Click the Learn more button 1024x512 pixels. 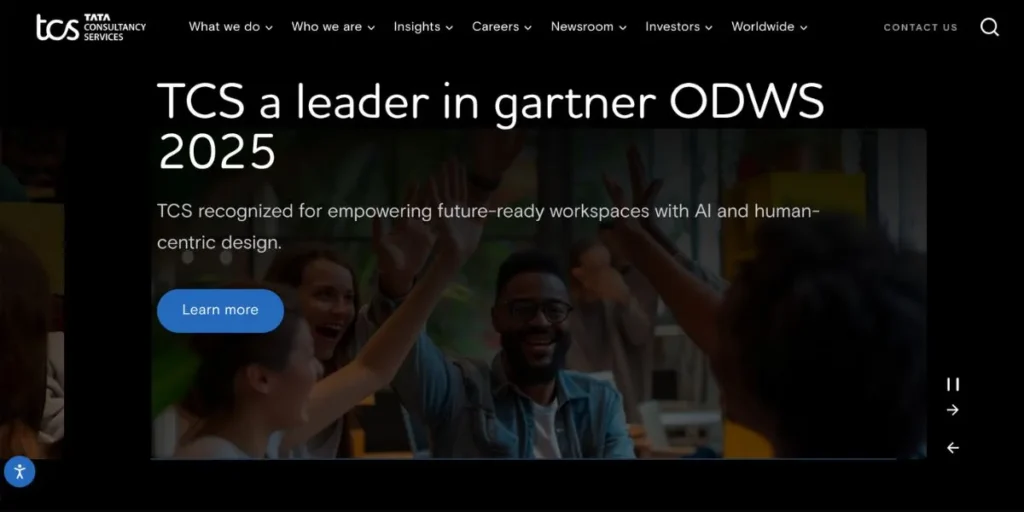[220, 310]
